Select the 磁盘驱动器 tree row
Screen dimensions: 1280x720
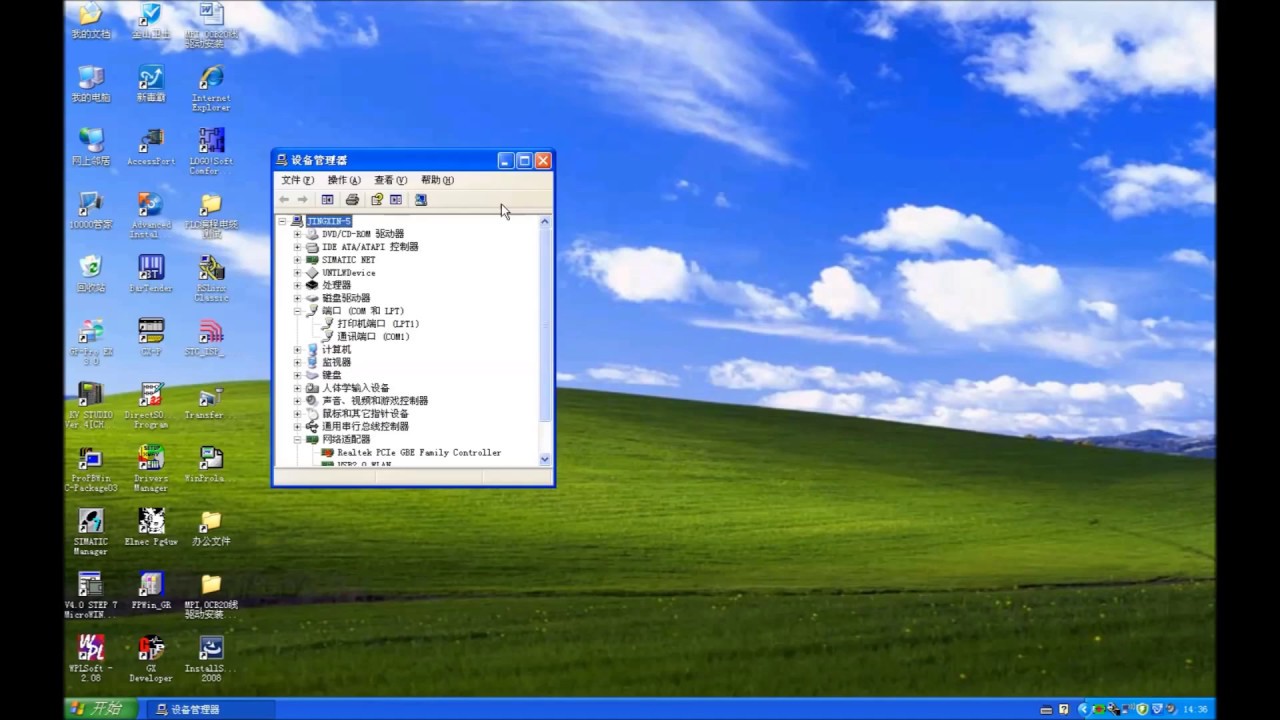click(338, 298)
